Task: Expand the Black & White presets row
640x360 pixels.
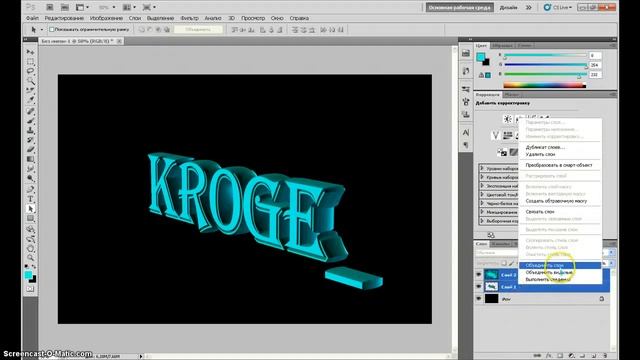Action: [x=482, y=203]
